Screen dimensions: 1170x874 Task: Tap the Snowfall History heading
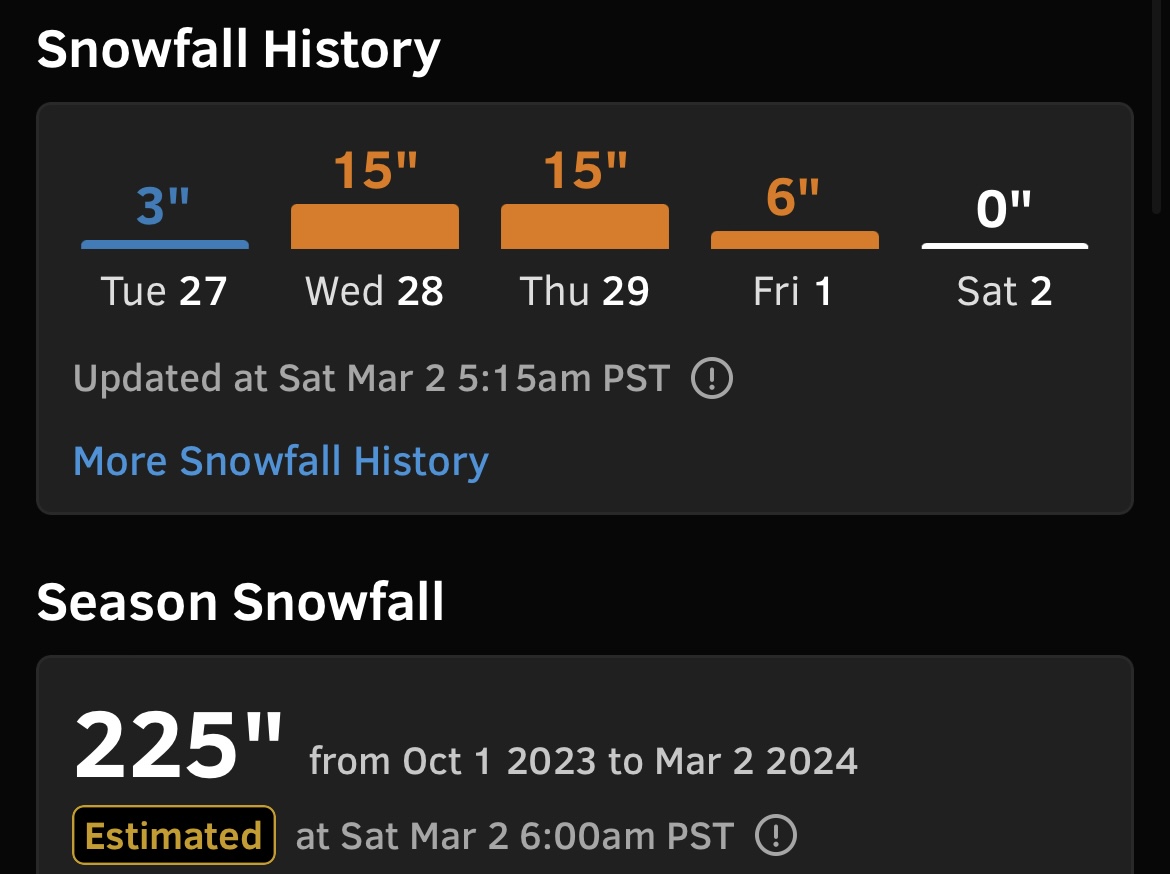(239, 50)
